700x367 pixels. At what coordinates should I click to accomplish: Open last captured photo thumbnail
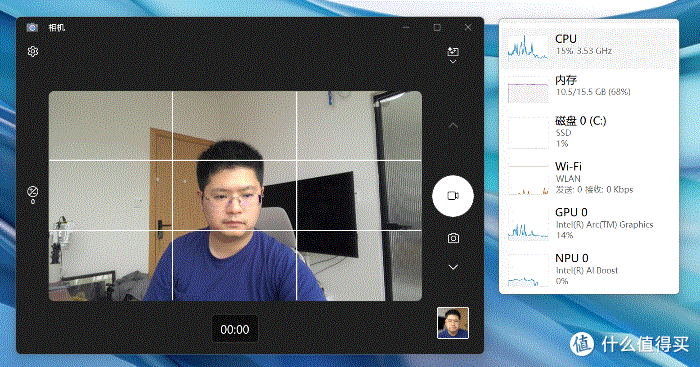[453, 323]
